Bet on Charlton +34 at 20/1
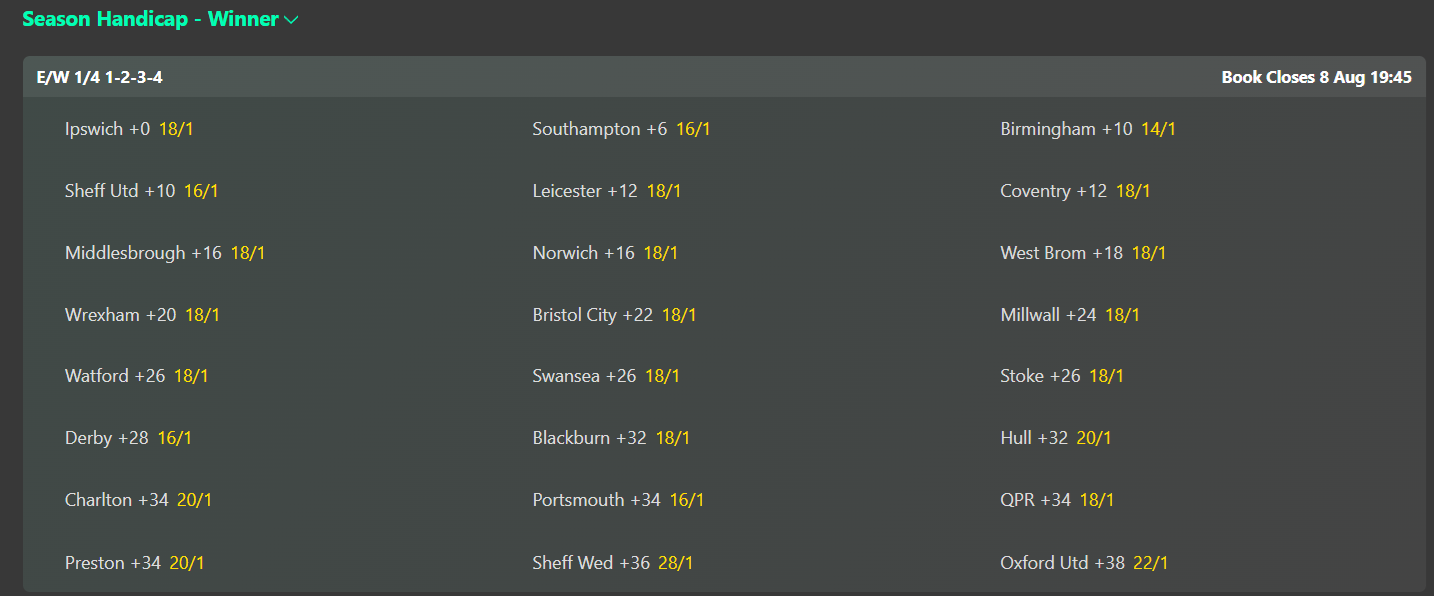This screenshot has height=596, width=1434. [138, 500]
